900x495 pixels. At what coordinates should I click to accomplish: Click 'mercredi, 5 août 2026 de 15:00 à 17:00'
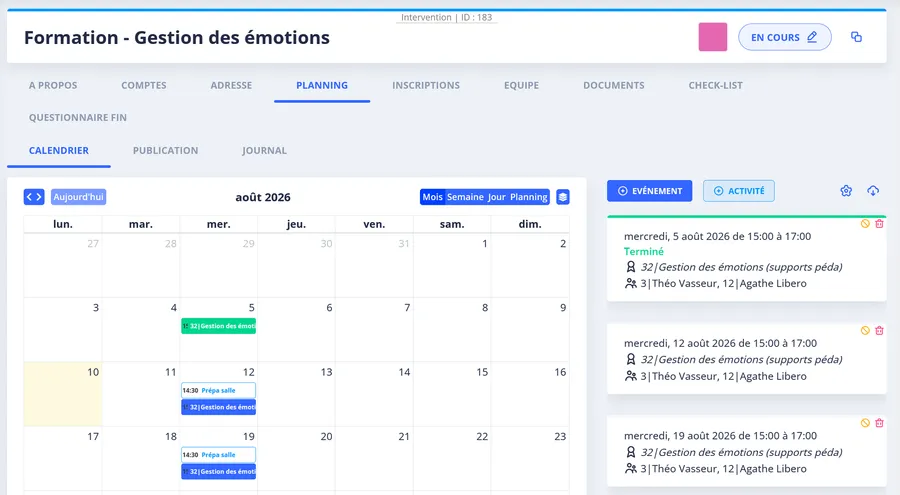pos(717,236)
